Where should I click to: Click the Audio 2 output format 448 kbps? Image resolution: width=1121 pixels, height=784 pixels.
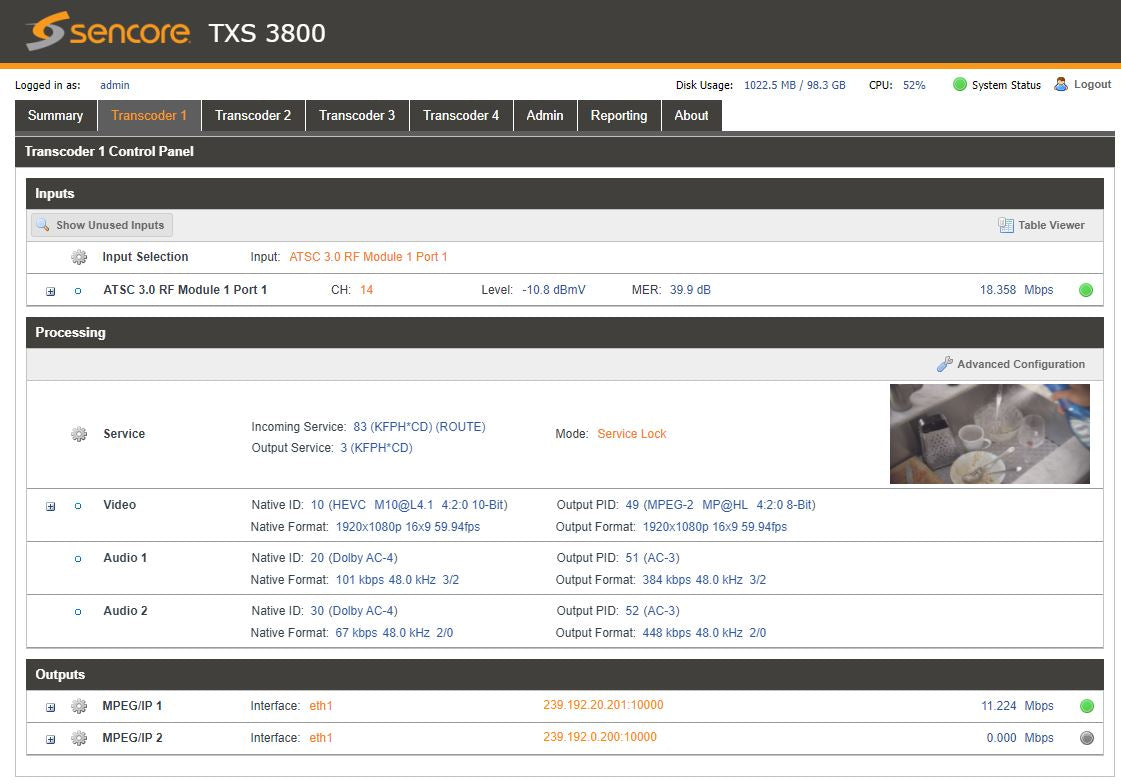pos(703,632)
